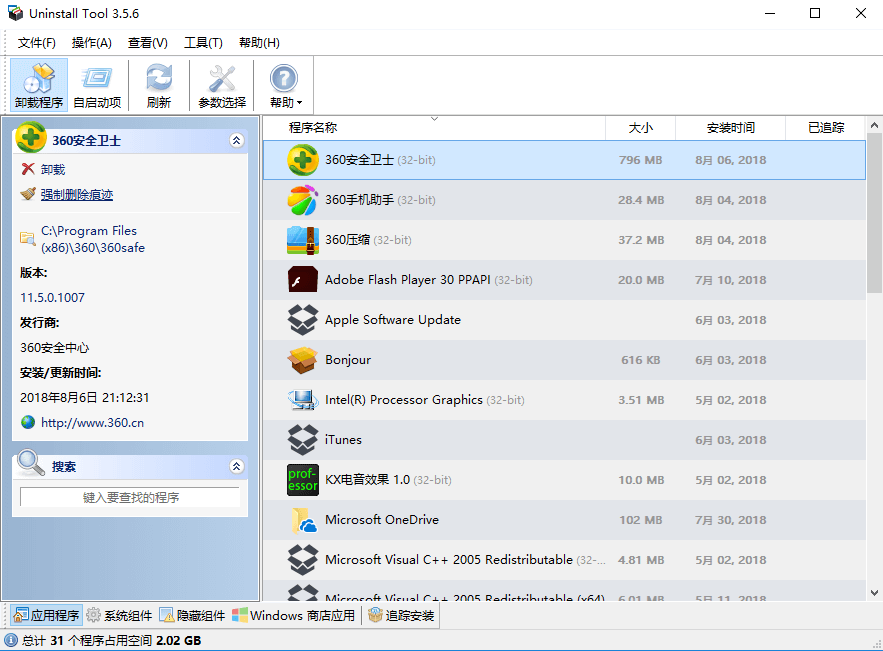The height and width of the screenshot is (651, 883).
Task: Click the red X 卸载 icon
Action: coord(28,169)
